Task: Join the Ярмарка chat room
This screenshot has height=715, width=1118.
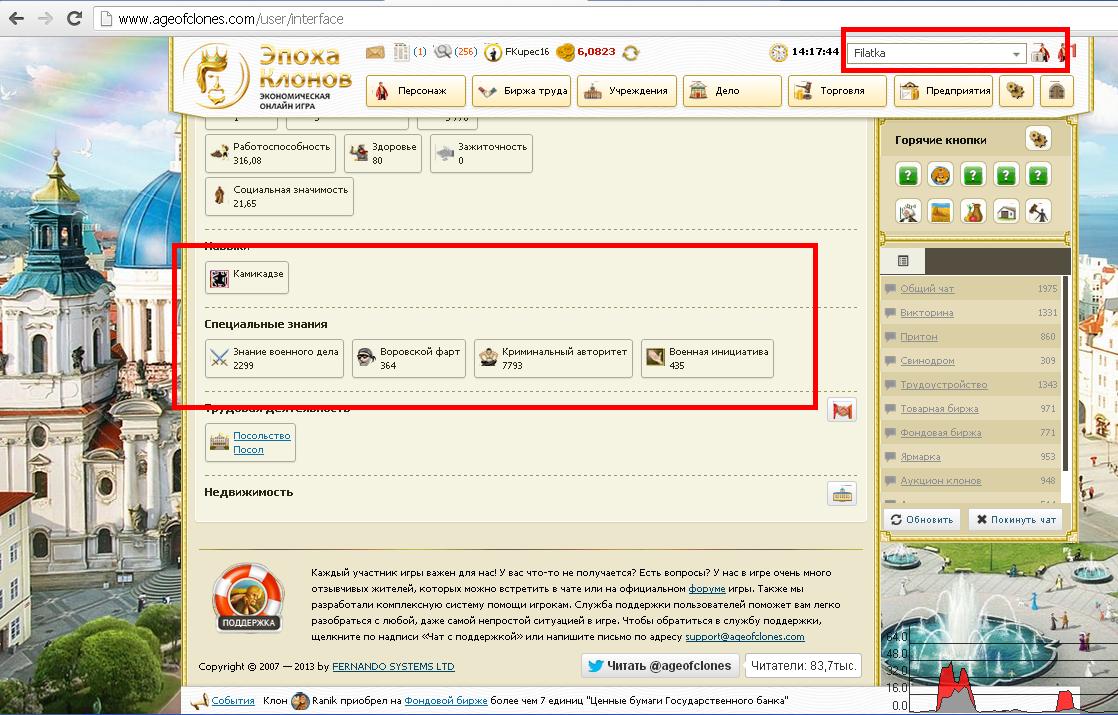Action: [920, 457]
